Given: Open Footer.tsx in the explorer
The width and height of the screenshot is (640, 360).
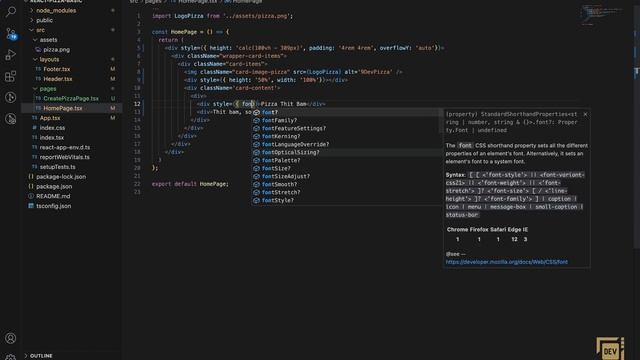Looking at the screenshot, I should click(x=71, y=69).
